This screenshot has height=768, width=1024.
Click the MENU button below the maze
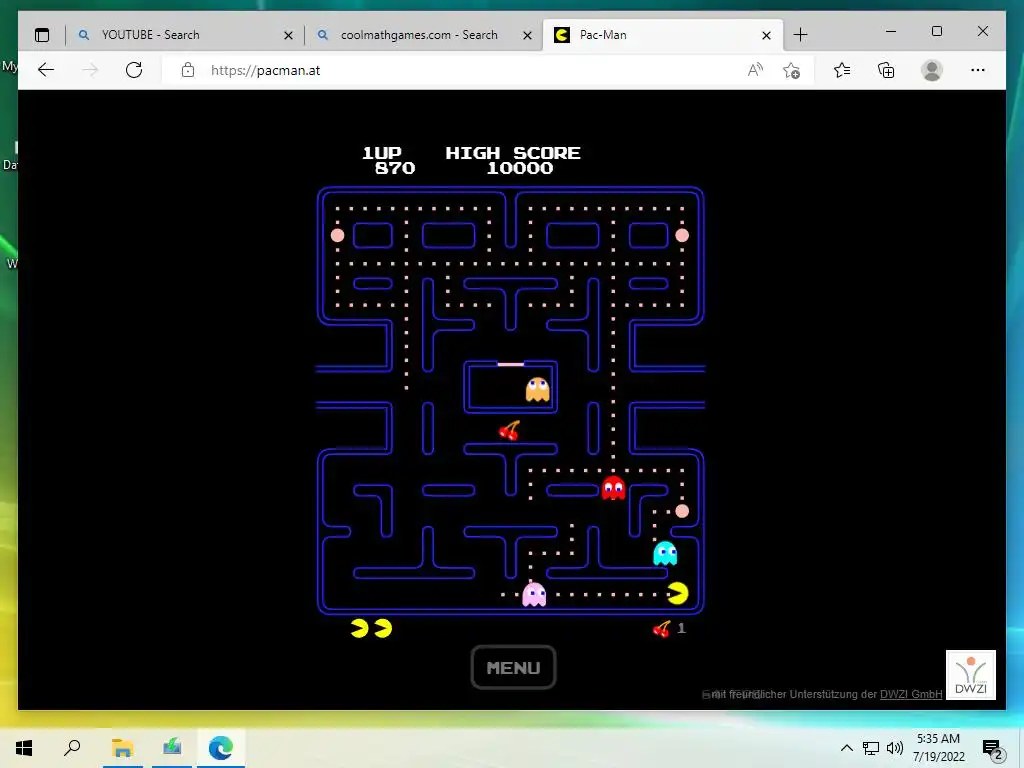[513, 667]
